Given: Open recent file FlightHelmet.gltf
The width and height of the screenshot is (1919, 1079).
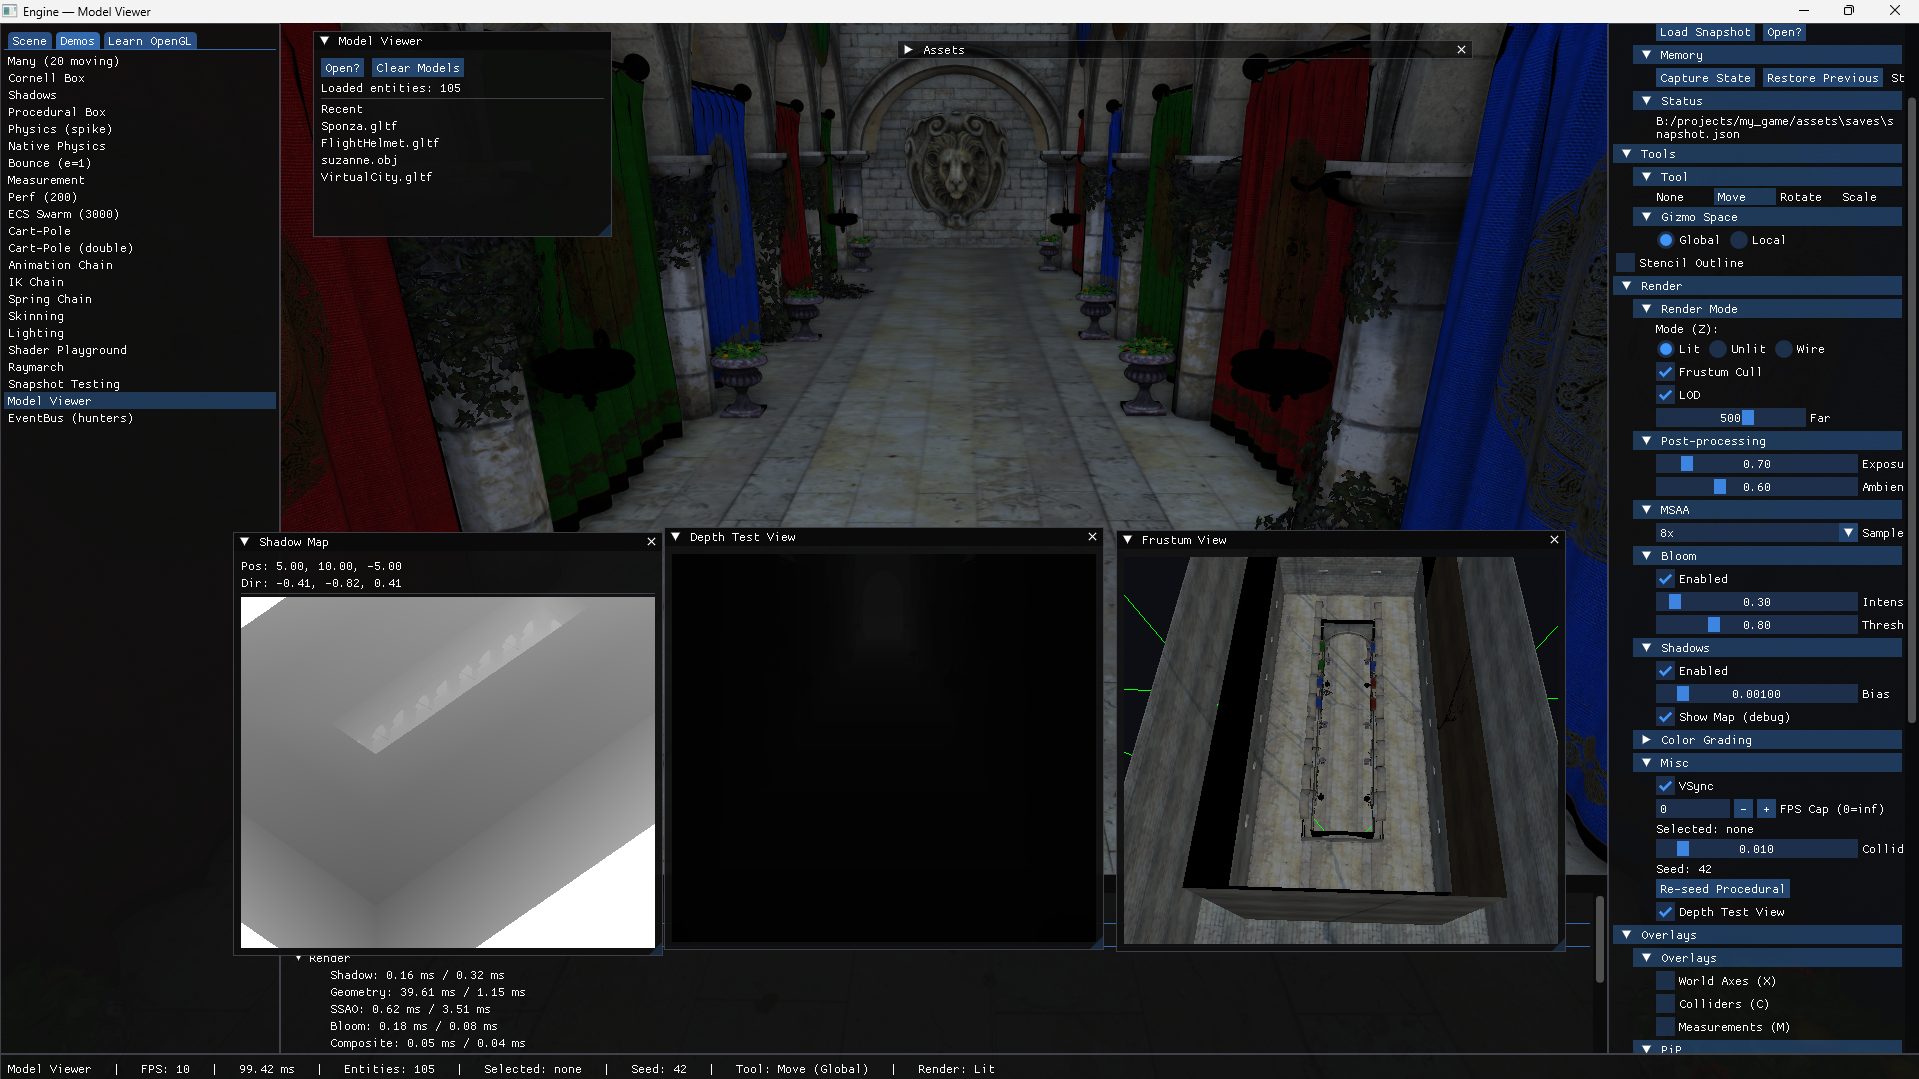Looking at the screenshot, I should pyautogui.click(x=380, y=143).
